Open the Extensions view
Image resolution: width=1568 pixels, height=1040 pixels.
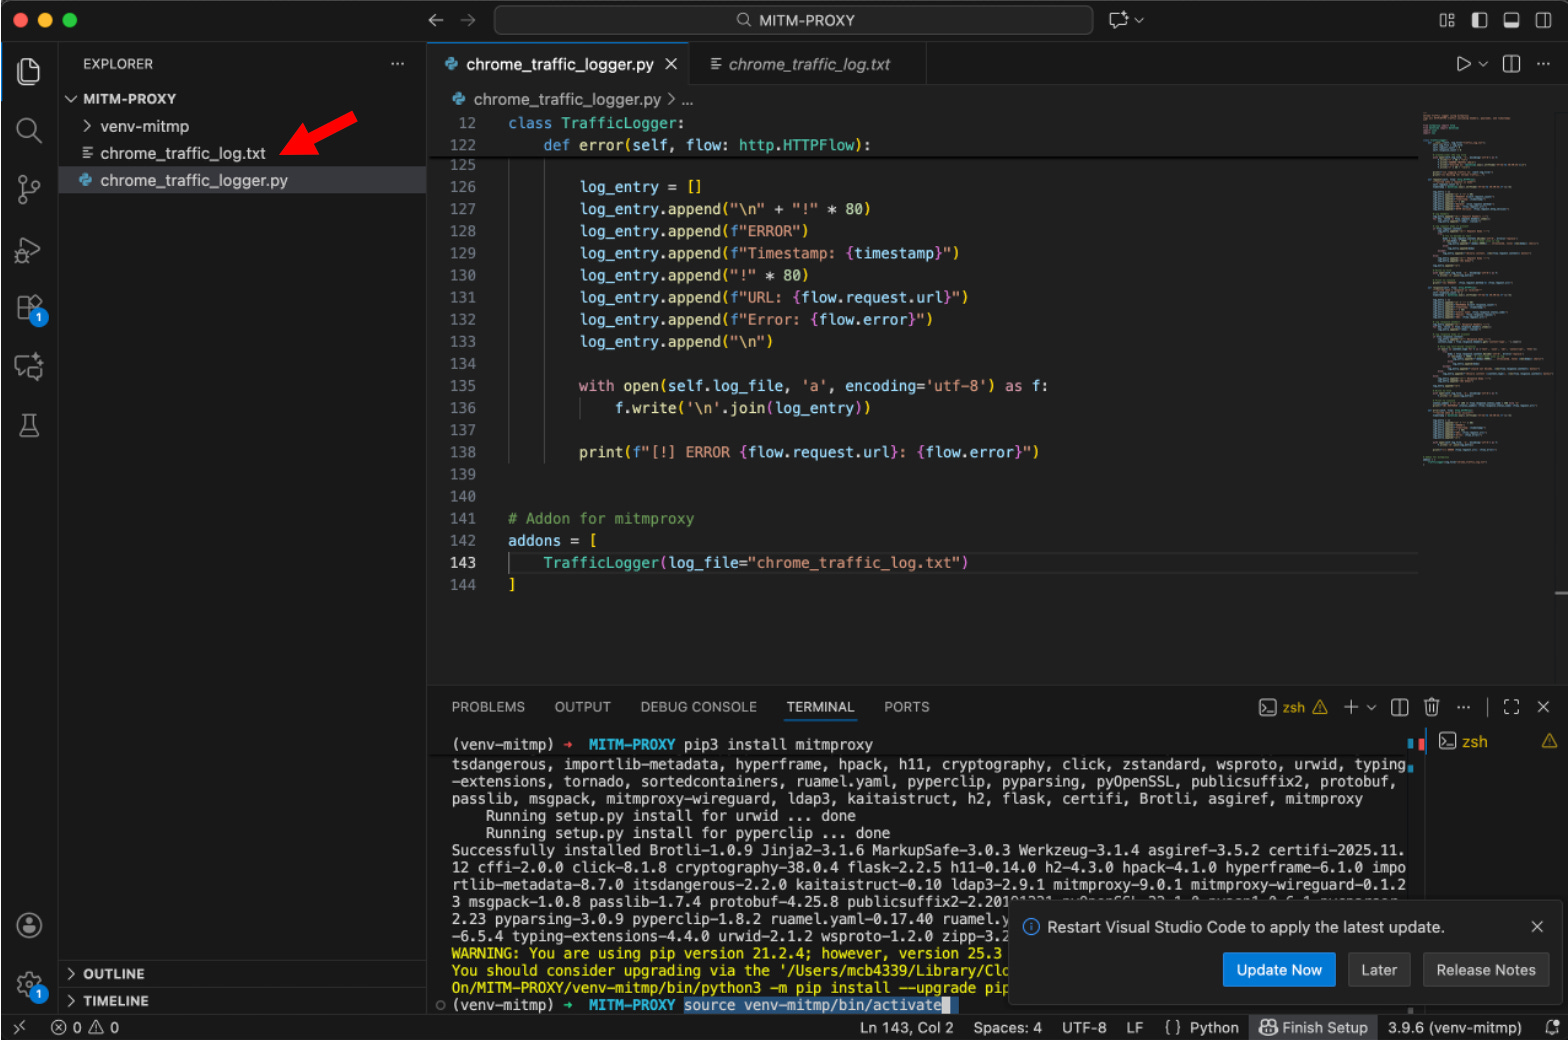29,308
